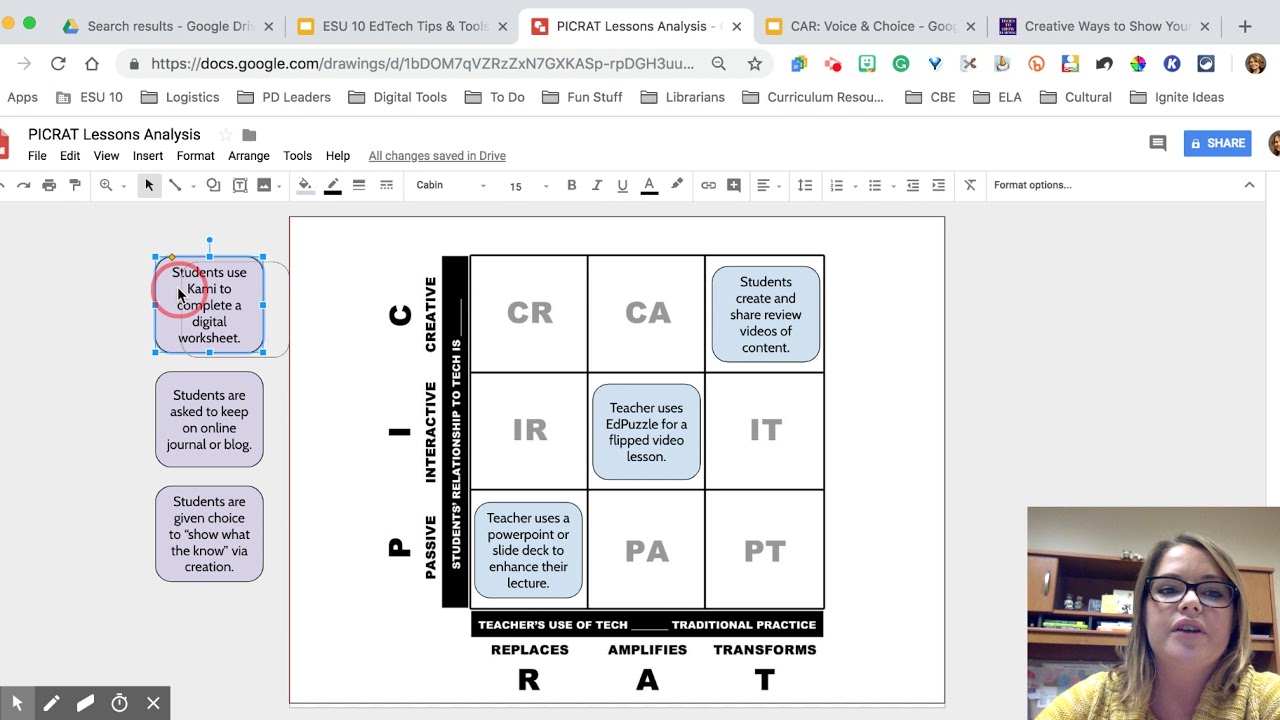
Task: Expand the Numbered list dropdown arrow
Action: point(855,186)
